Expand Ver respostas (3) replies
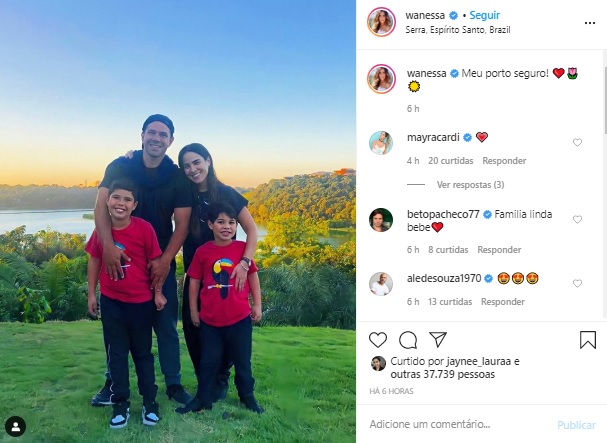This screenshot has width=607, height=443. click(x=470, y=185)
